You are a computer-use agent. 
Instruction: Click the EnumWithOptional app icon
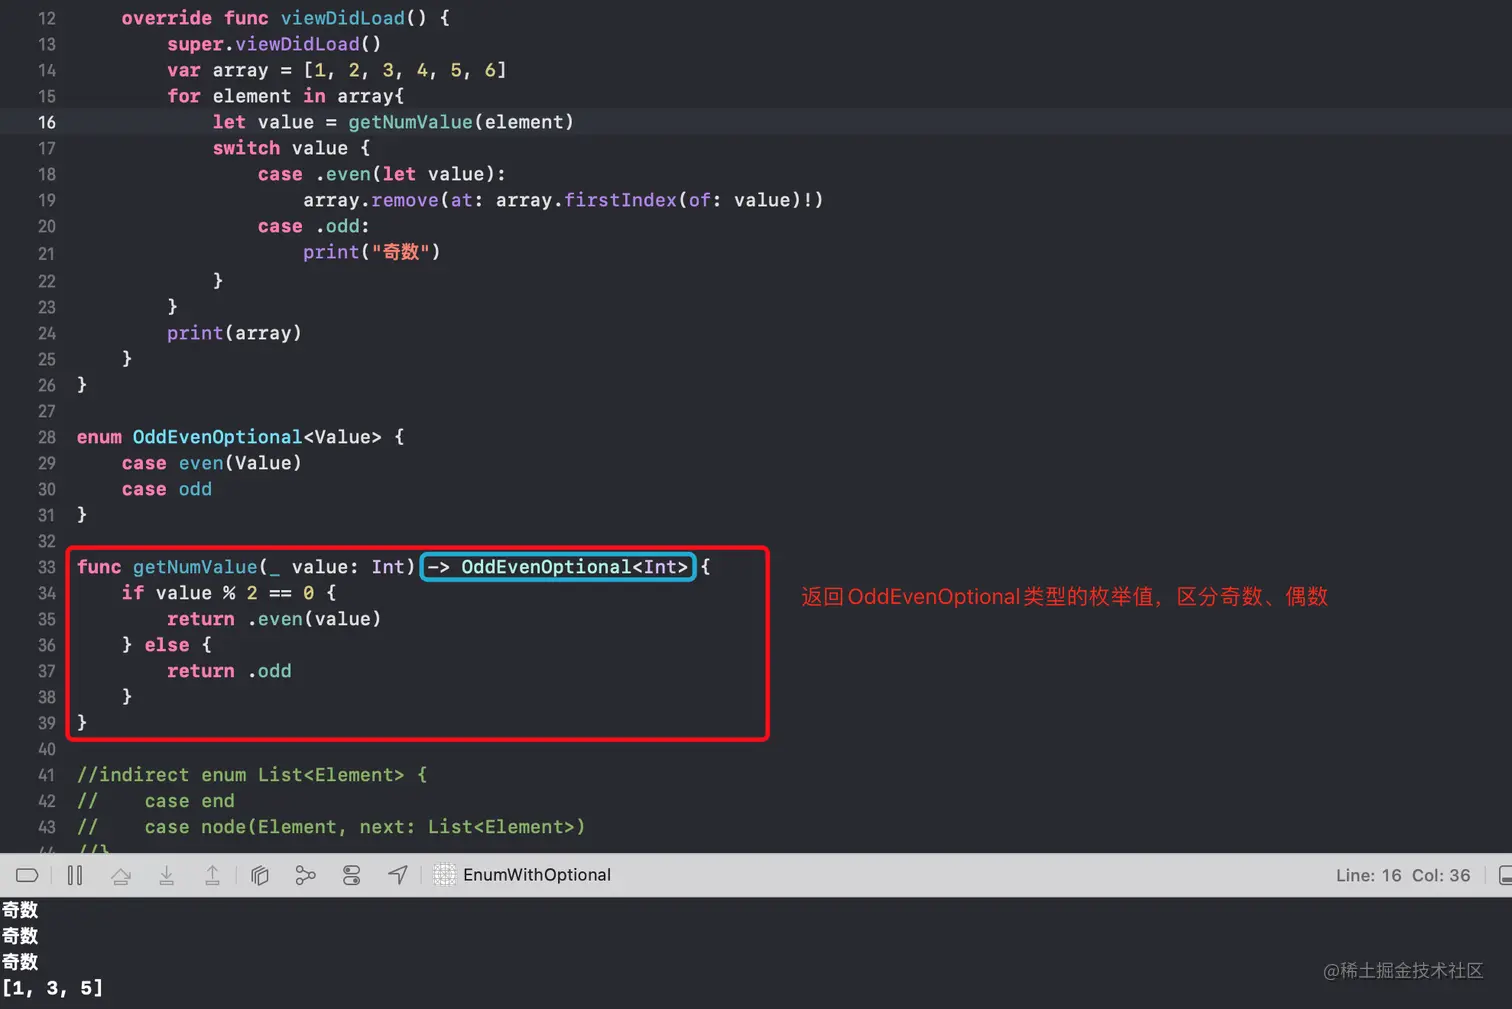pos(445,875)
